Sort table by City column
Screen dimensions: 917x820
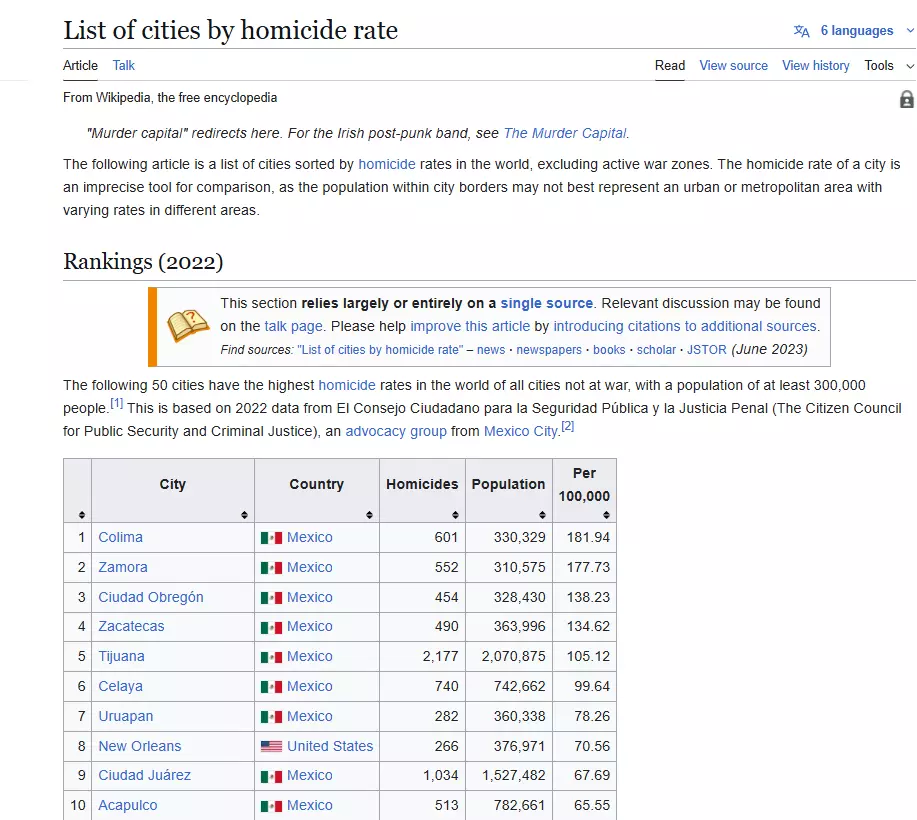pos(244,515)
